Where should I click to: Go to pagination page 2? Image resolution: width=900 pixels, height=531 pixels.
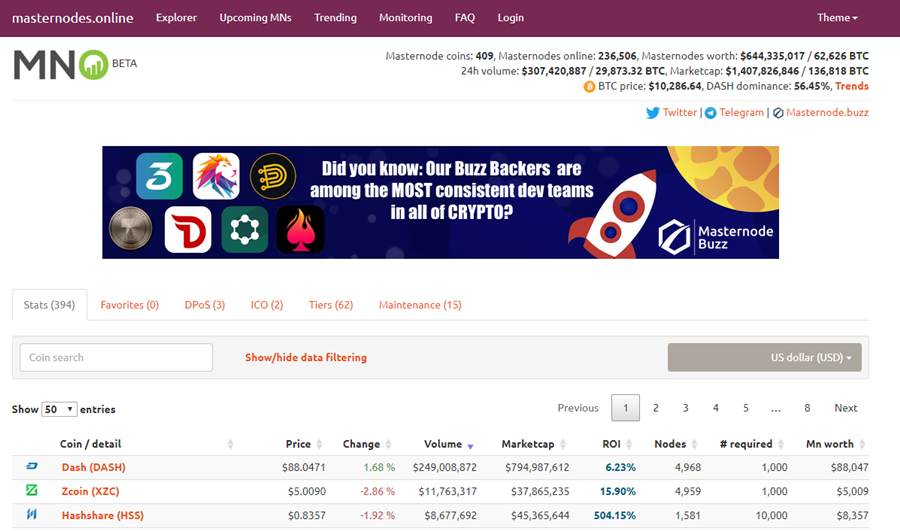pos(655,408)
